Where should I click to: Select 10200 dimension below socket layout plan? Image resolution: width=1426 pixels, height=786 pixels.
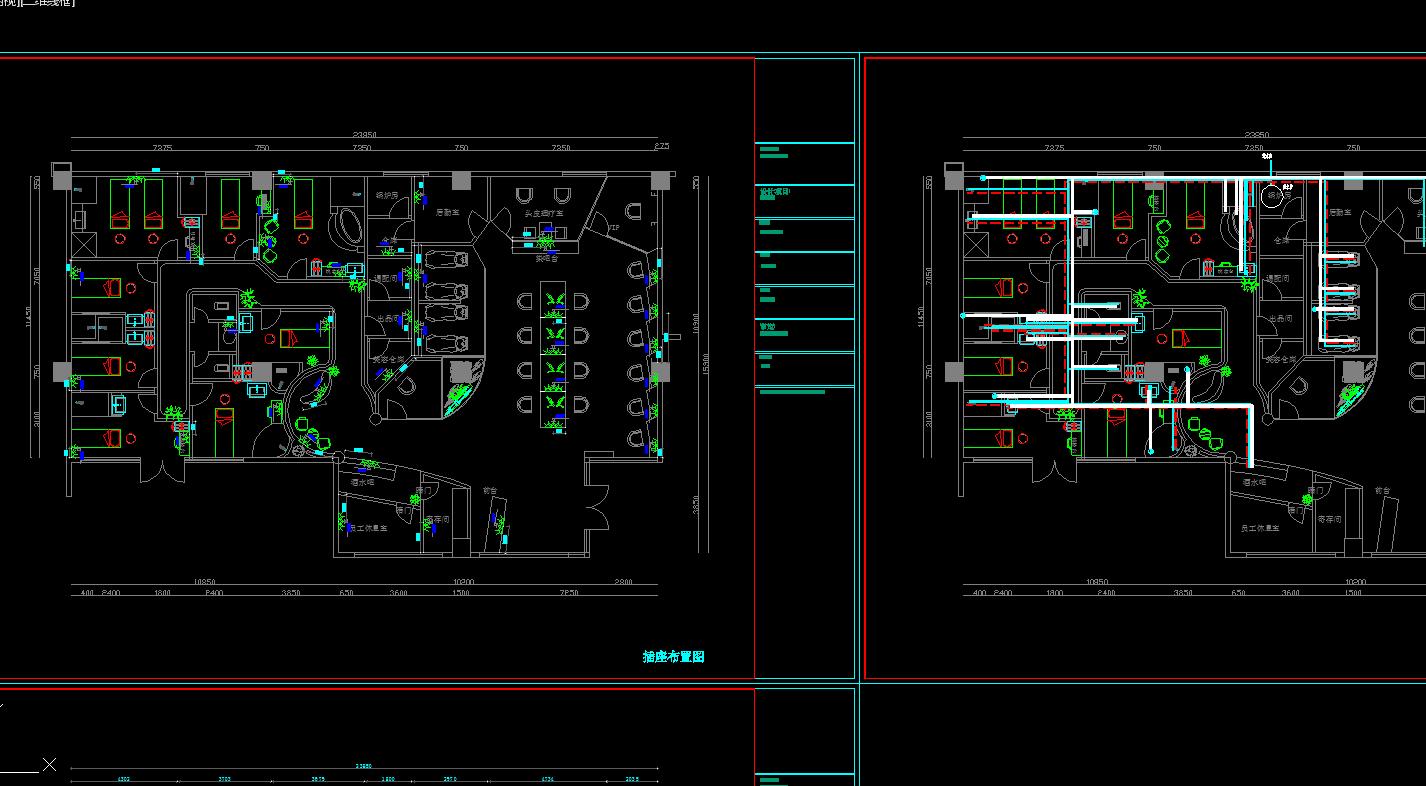(x=463, y=581)
